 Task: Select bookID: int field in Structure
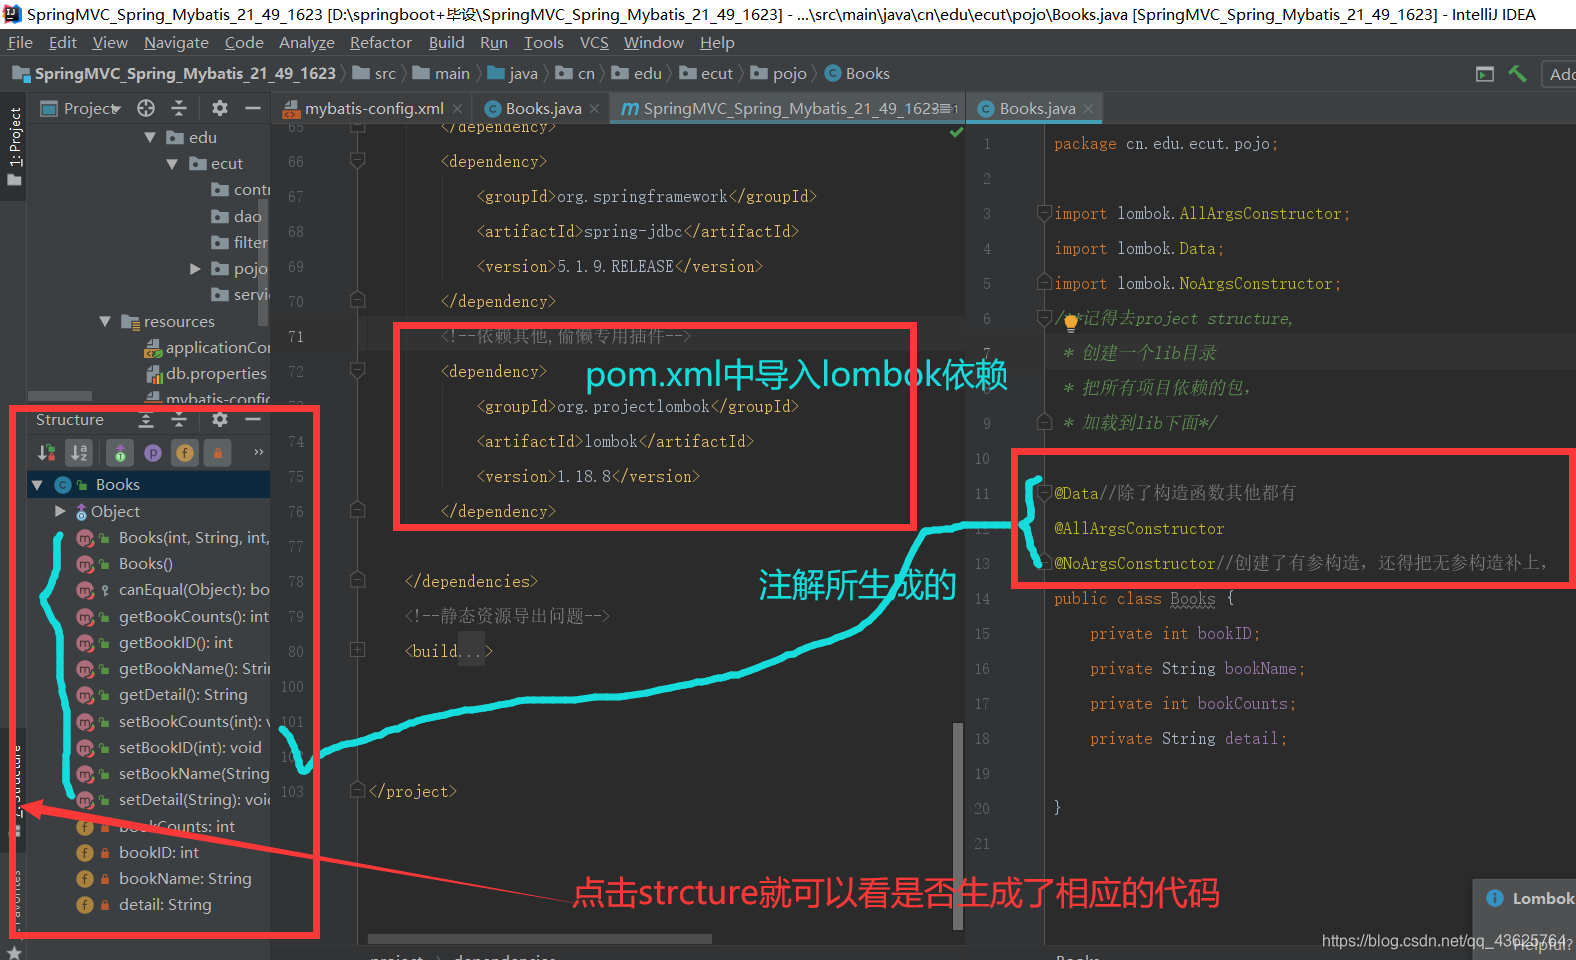pos(158,852)
